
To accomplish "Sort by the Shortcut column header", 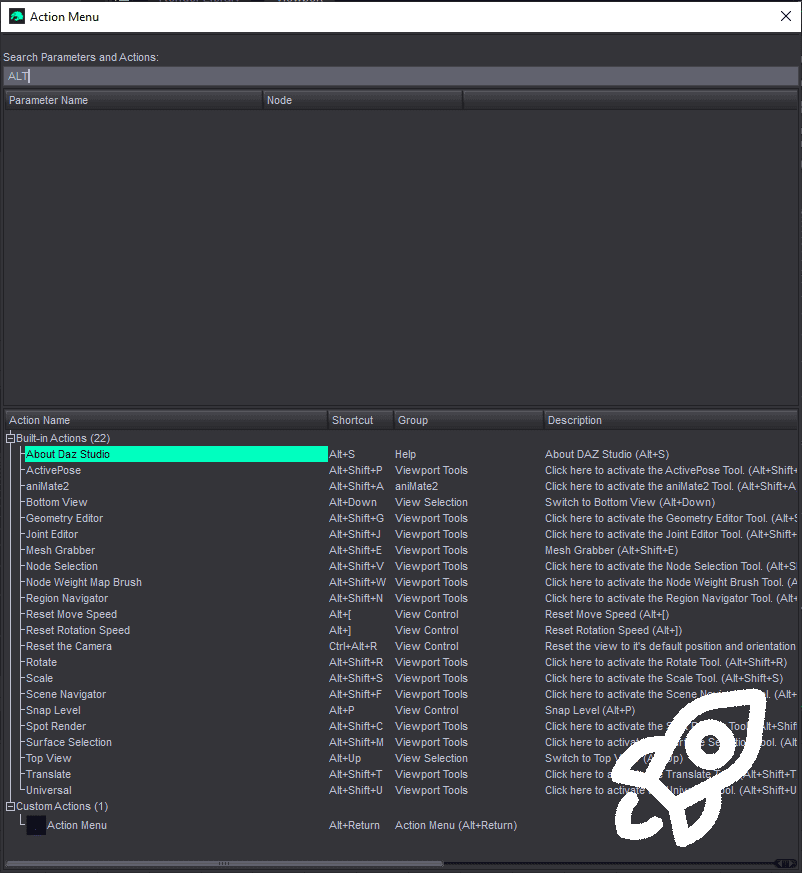I will [x=360, y=420].
